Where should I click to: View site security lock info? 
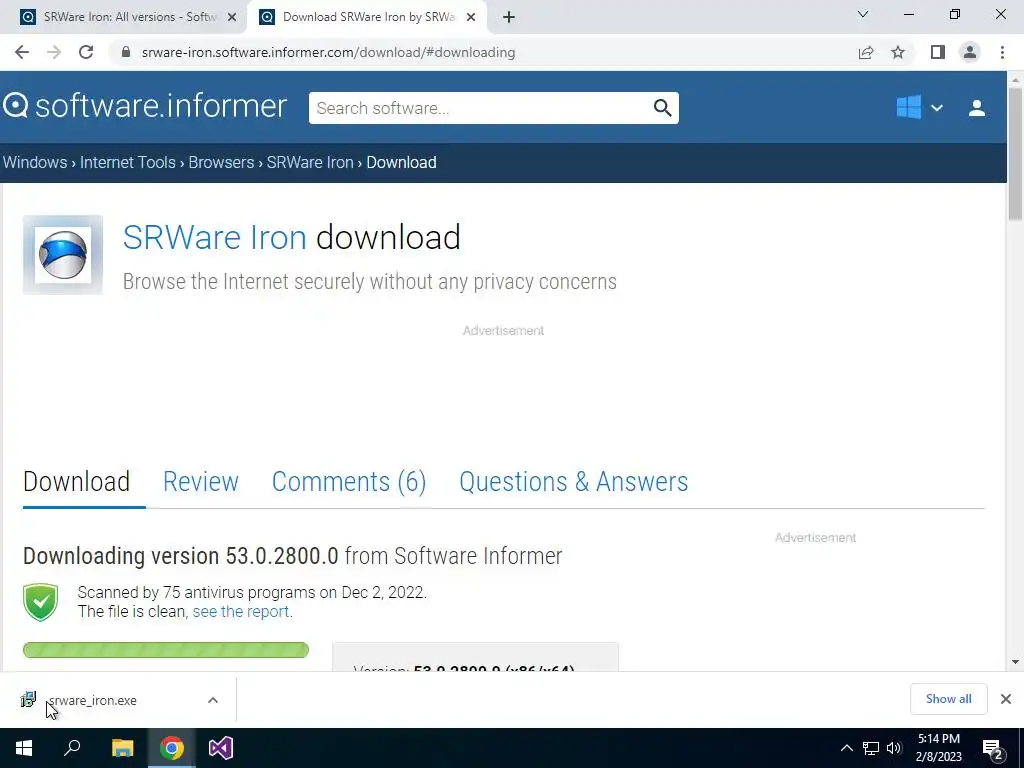[126, 52]
